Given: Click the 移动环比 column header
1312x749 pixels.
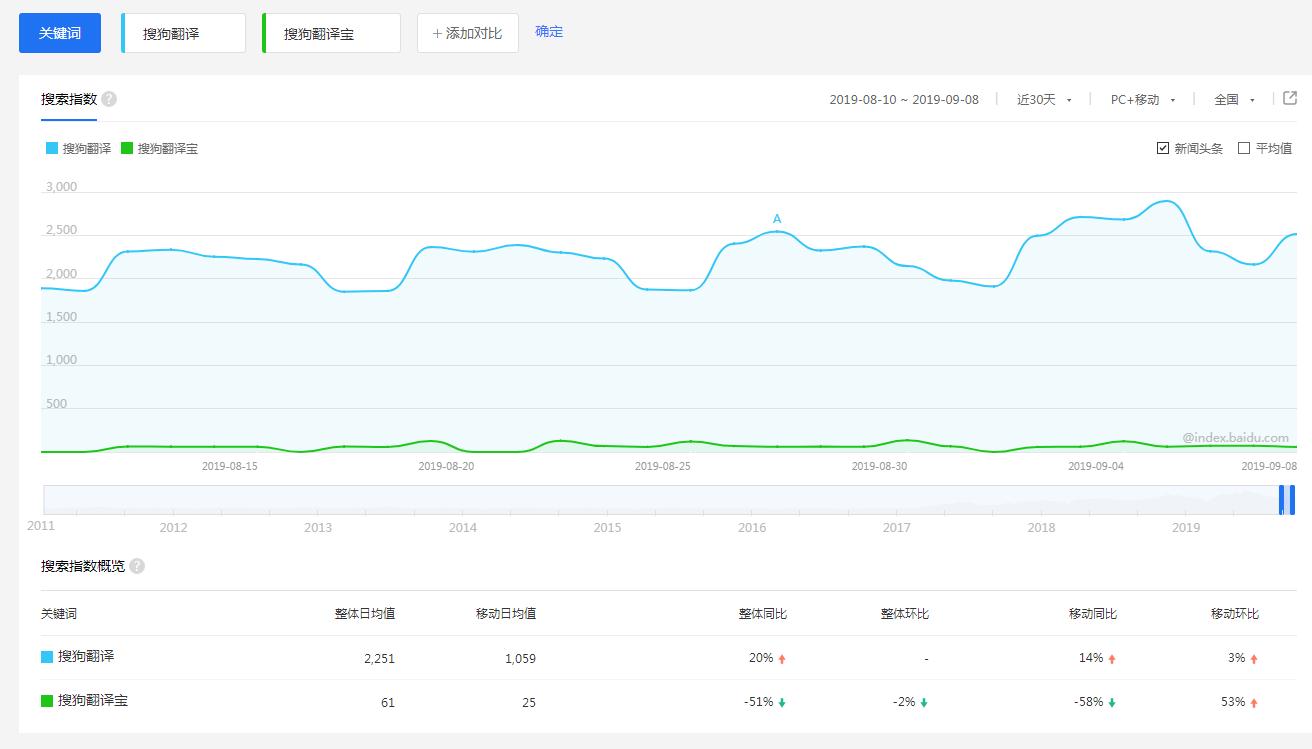Looking at the screenshot, I should click(1235, 613).
